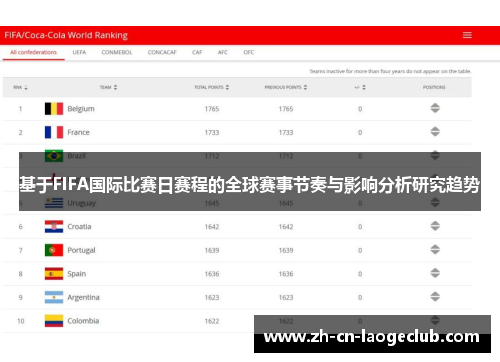Switch to the CAF tab
Image resolution: width=500 pixels, height=362 pixels.
197,52
